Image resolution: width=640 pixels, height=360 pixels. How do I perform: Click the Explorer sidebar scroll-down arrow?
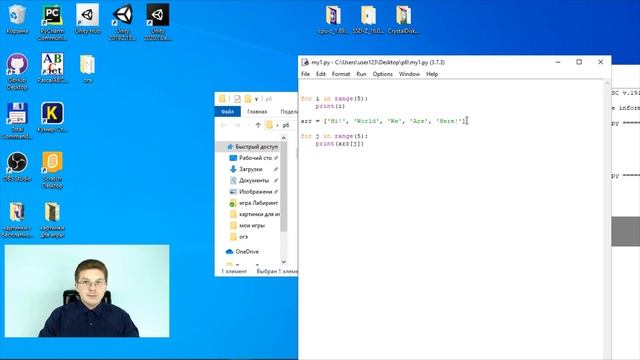coord(284,262)
